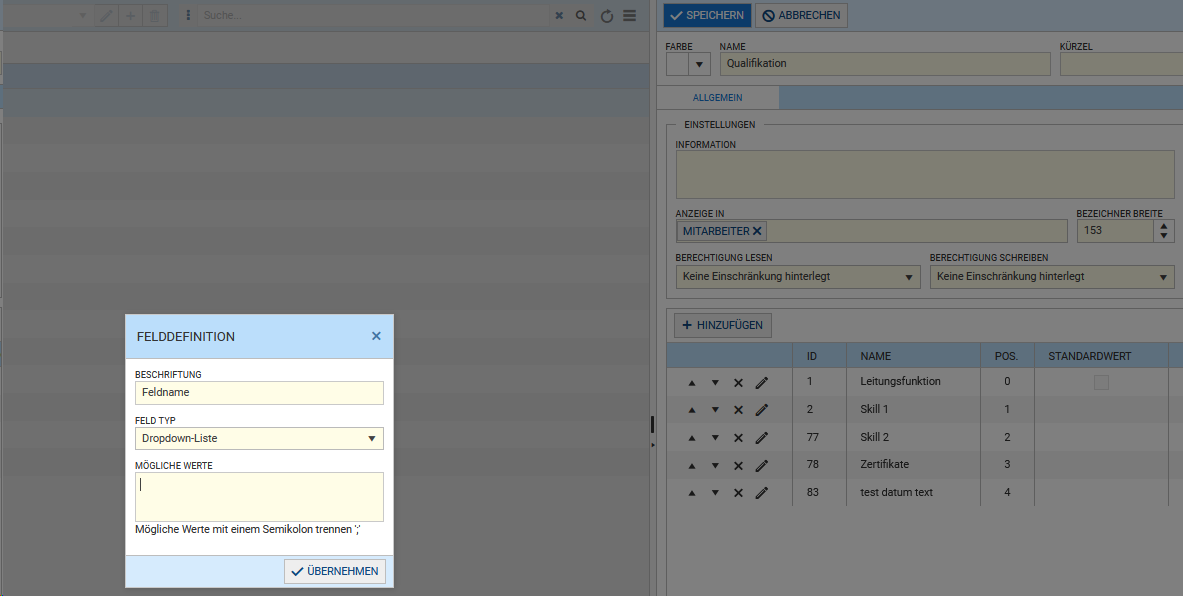The height and width of the screenshot is (596, 1183).
Task: Move Skill 2 row down
Action: 714,438
